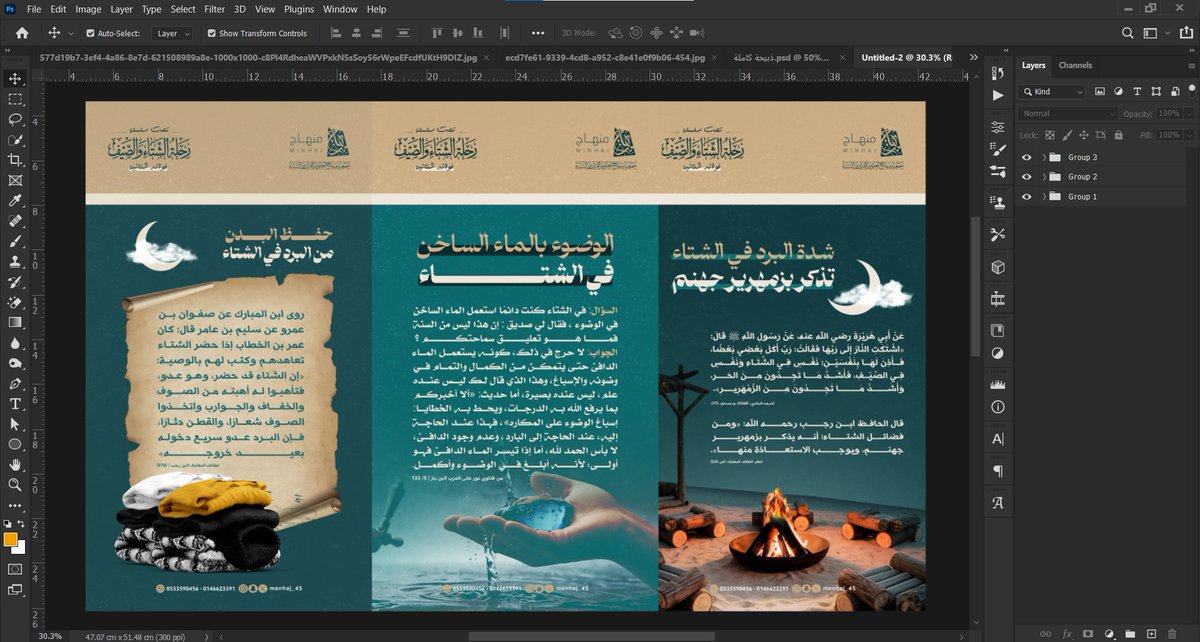Screen dimensions: 1200x642
Task: Open the 3D panel cube icon
Action: tap(998, 267)
